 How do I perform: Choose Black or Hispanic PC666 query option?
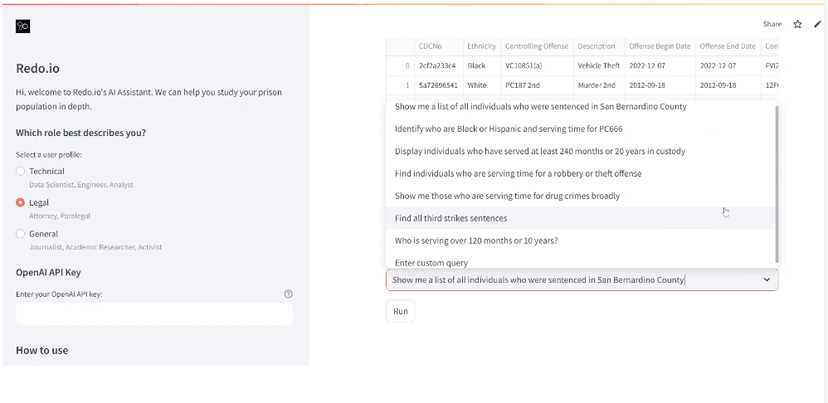click(506, 129)
